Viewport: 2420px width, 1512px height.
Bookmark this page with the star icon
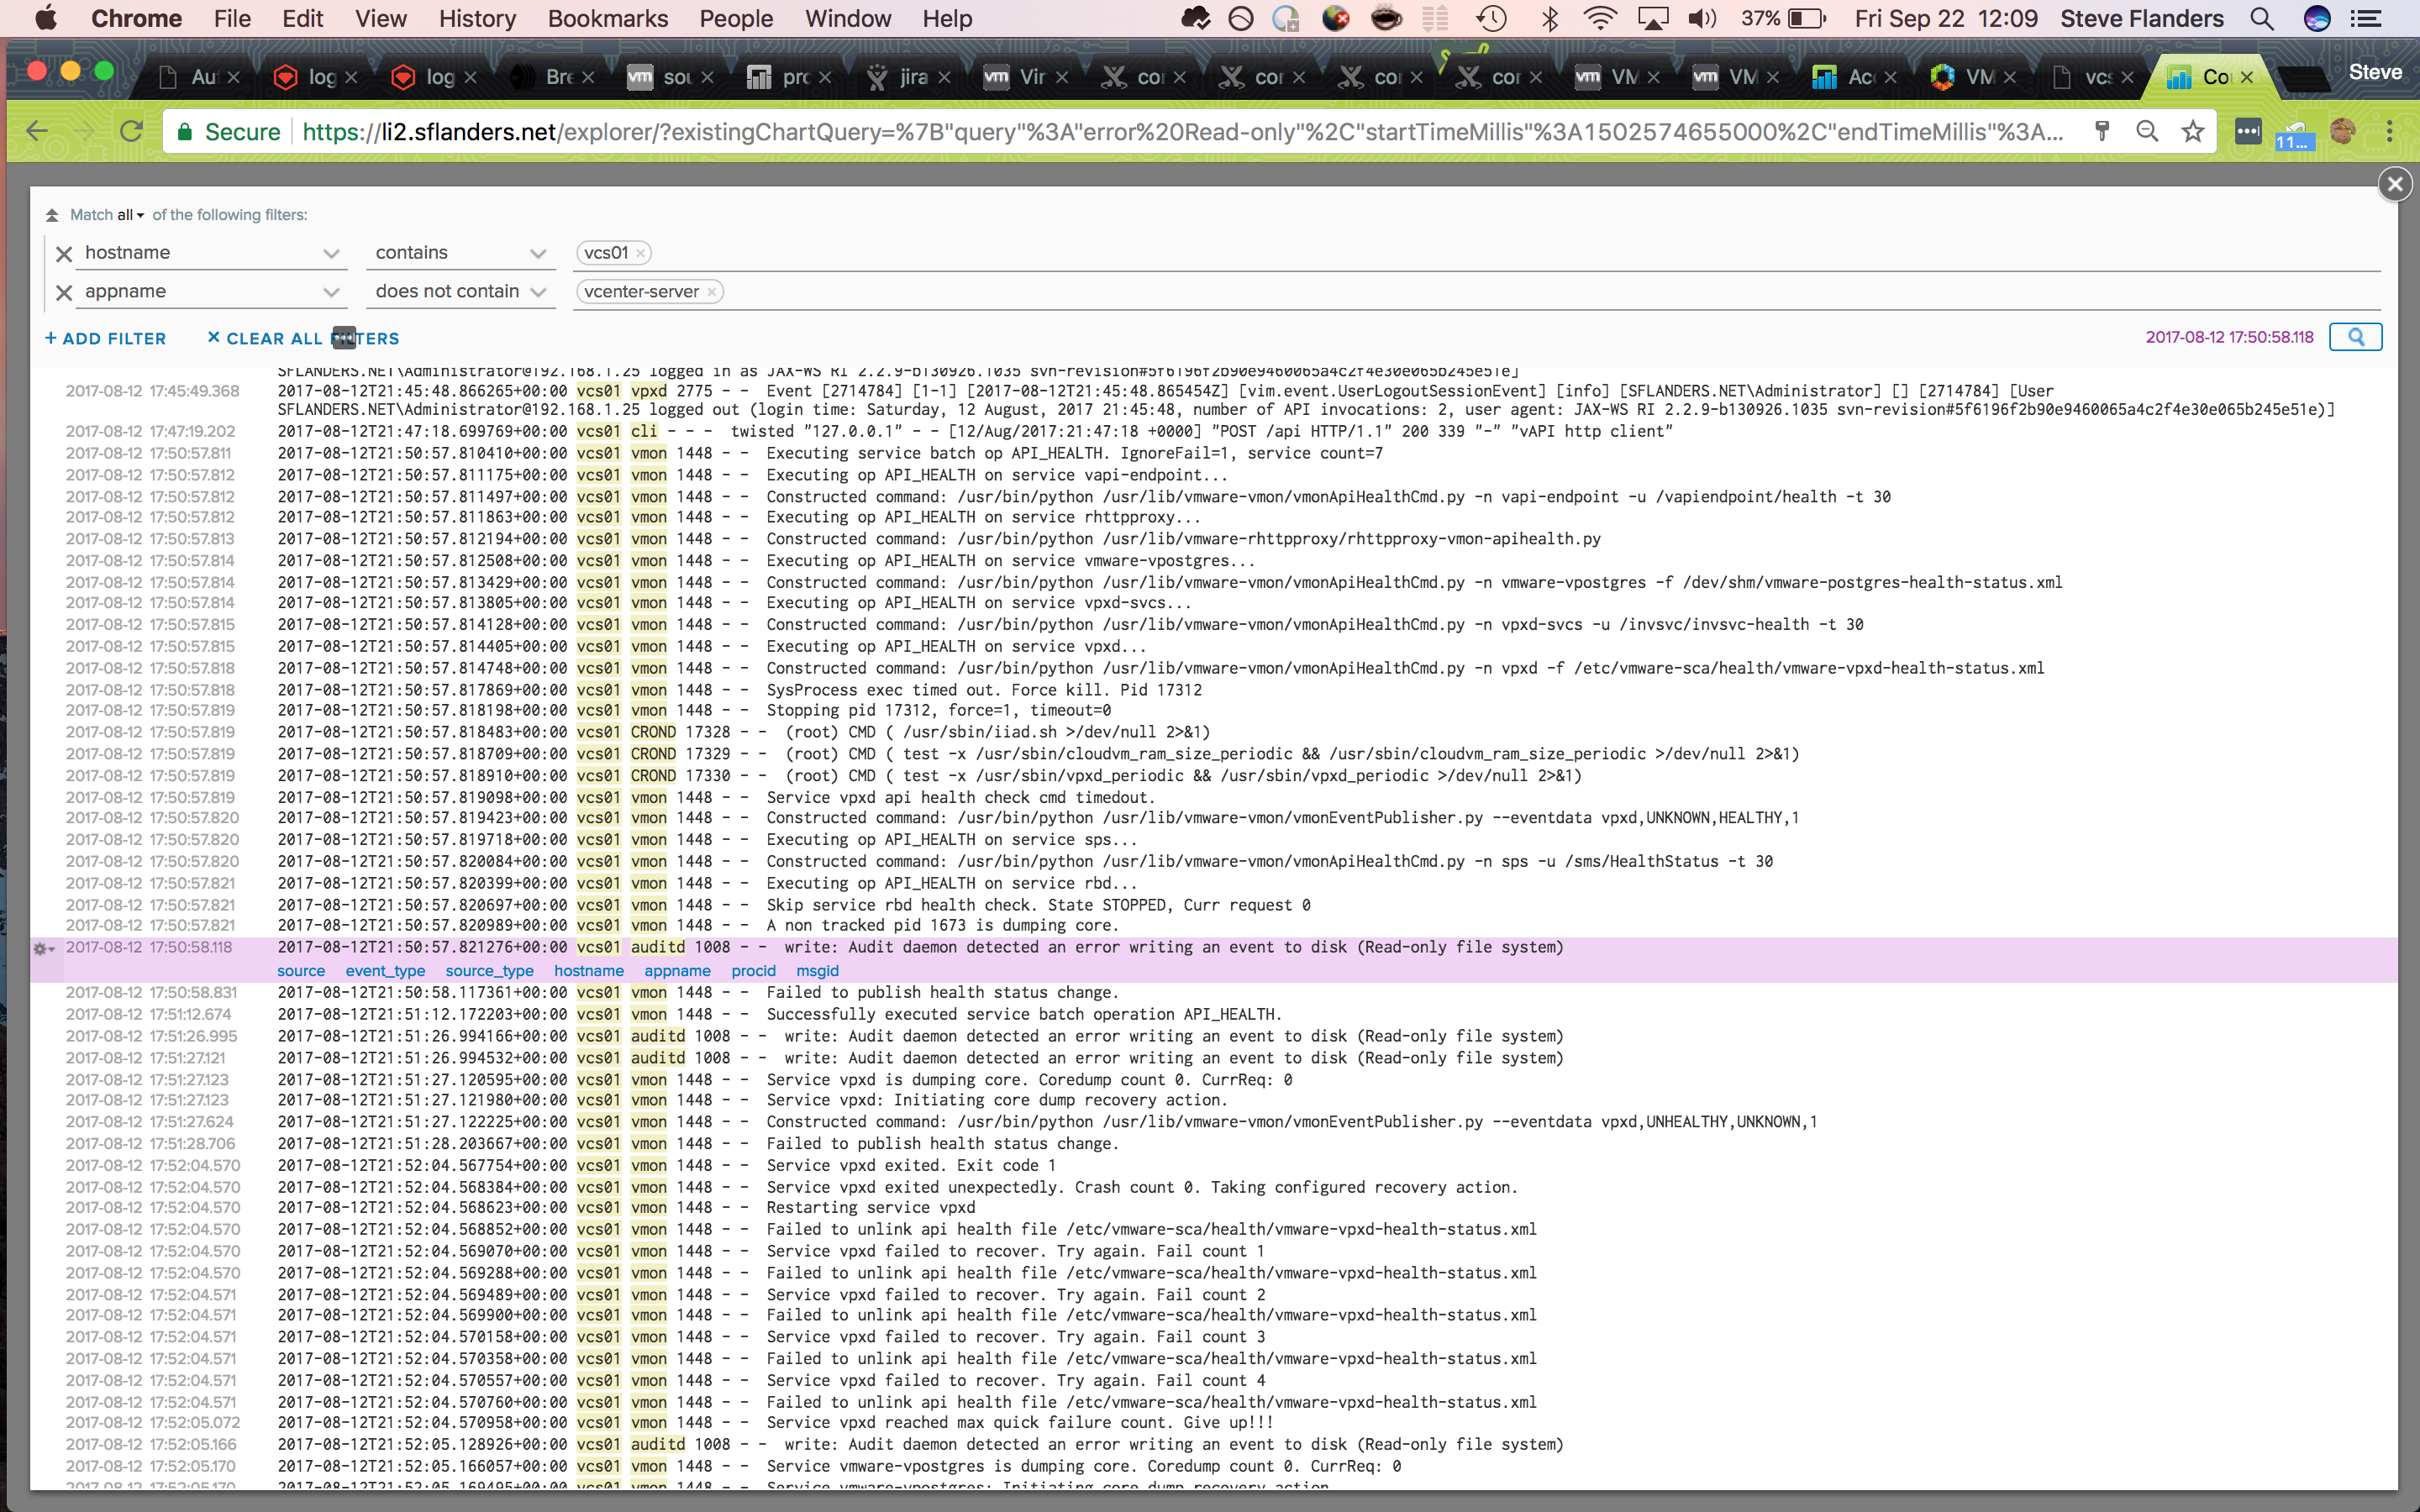(2192, 132)
